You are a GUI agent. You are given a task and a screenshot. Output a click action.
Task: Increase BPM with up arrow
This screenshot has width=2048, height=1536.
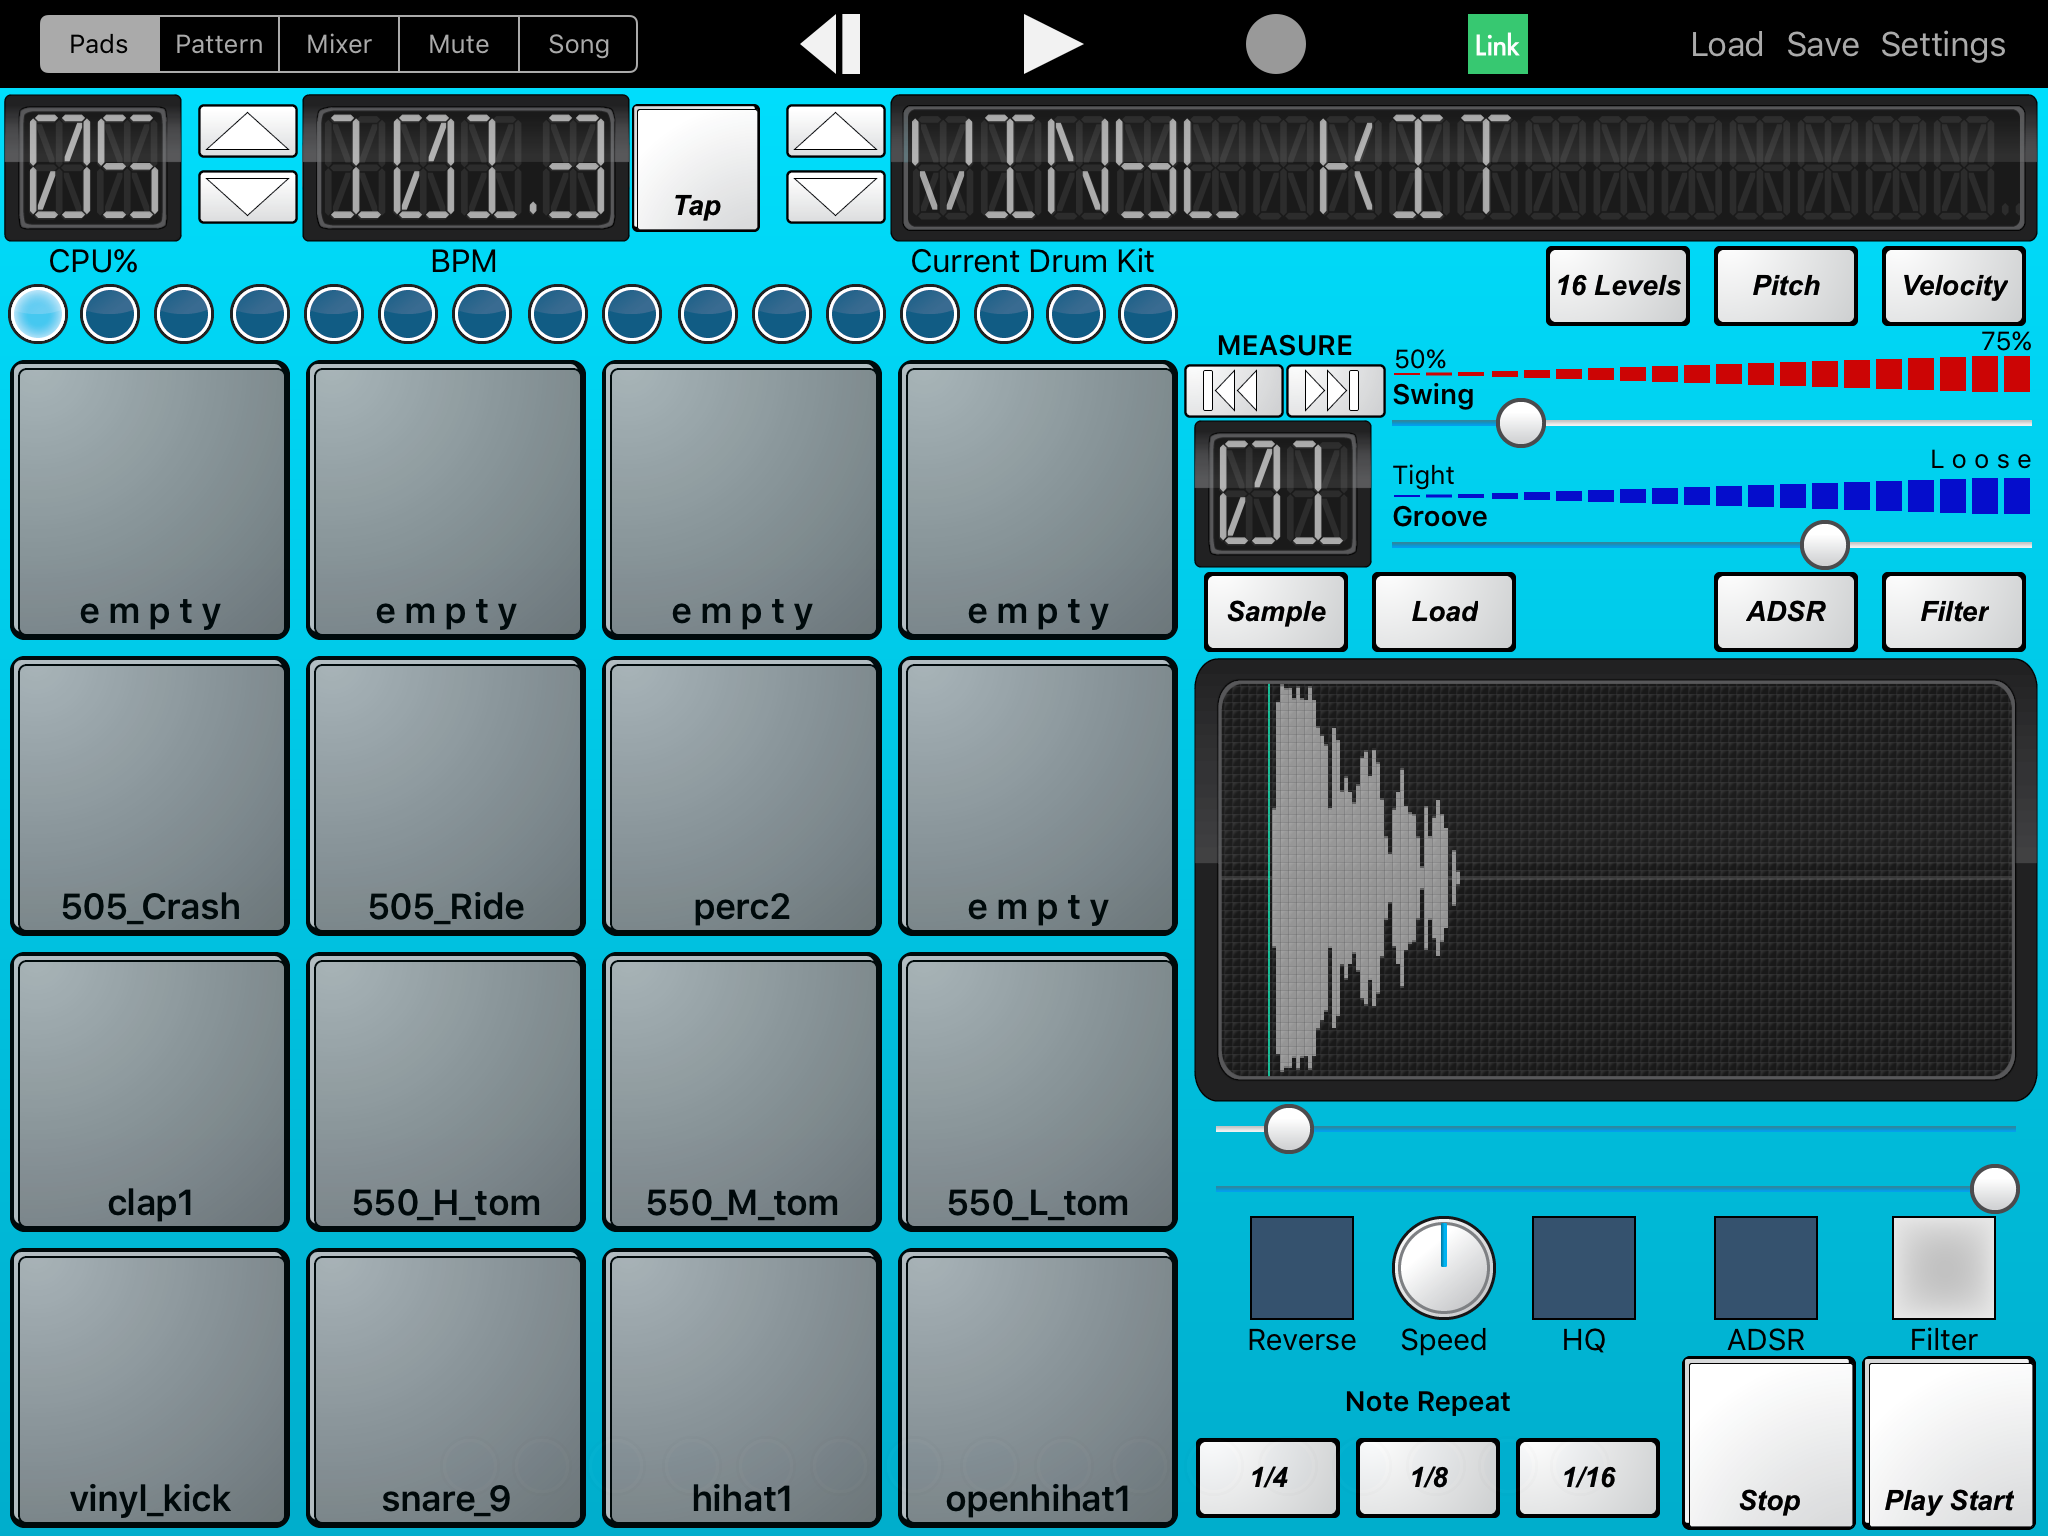247,131
